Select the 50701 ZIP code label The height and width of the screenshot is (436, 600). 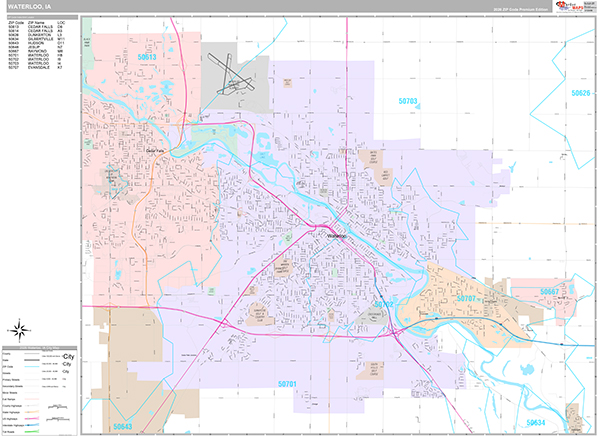point(288,384)
